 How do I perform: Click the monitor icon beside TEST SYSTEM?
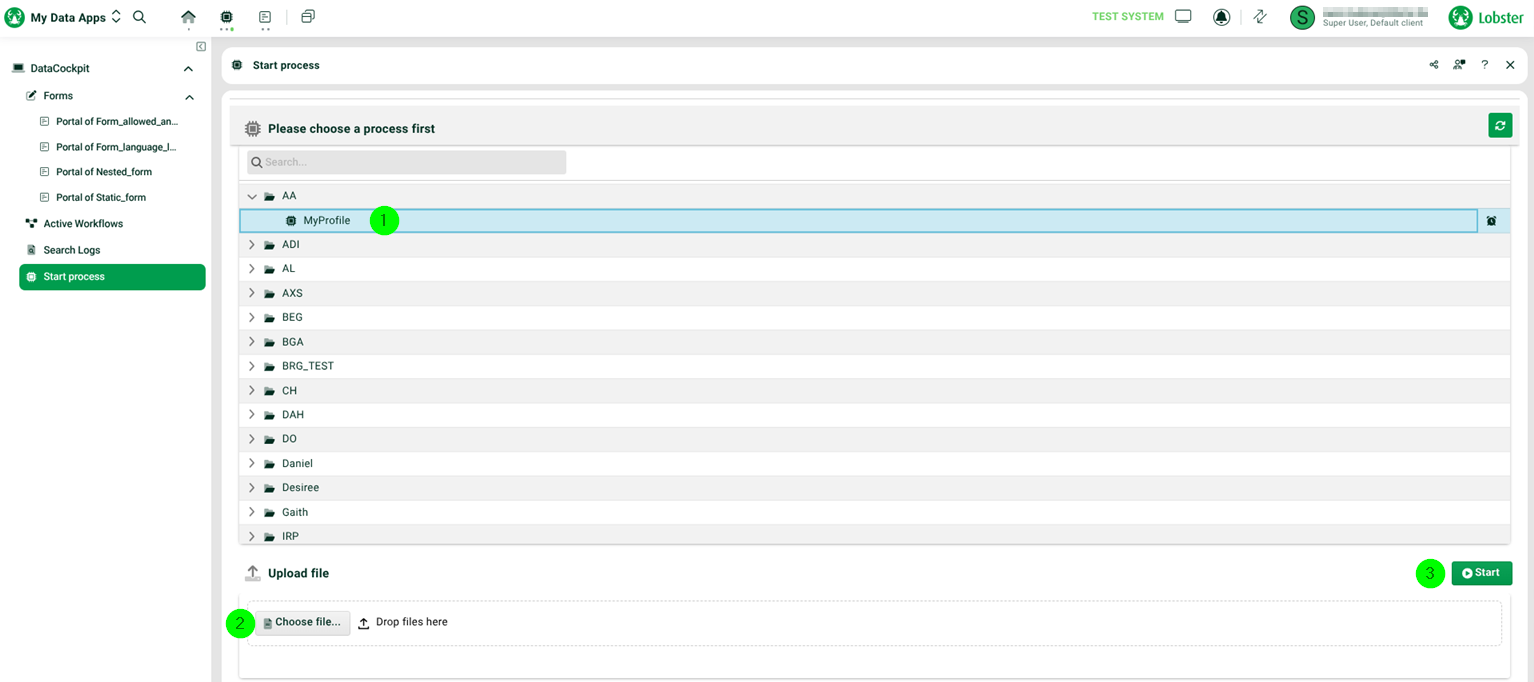tap(1183, 17)
